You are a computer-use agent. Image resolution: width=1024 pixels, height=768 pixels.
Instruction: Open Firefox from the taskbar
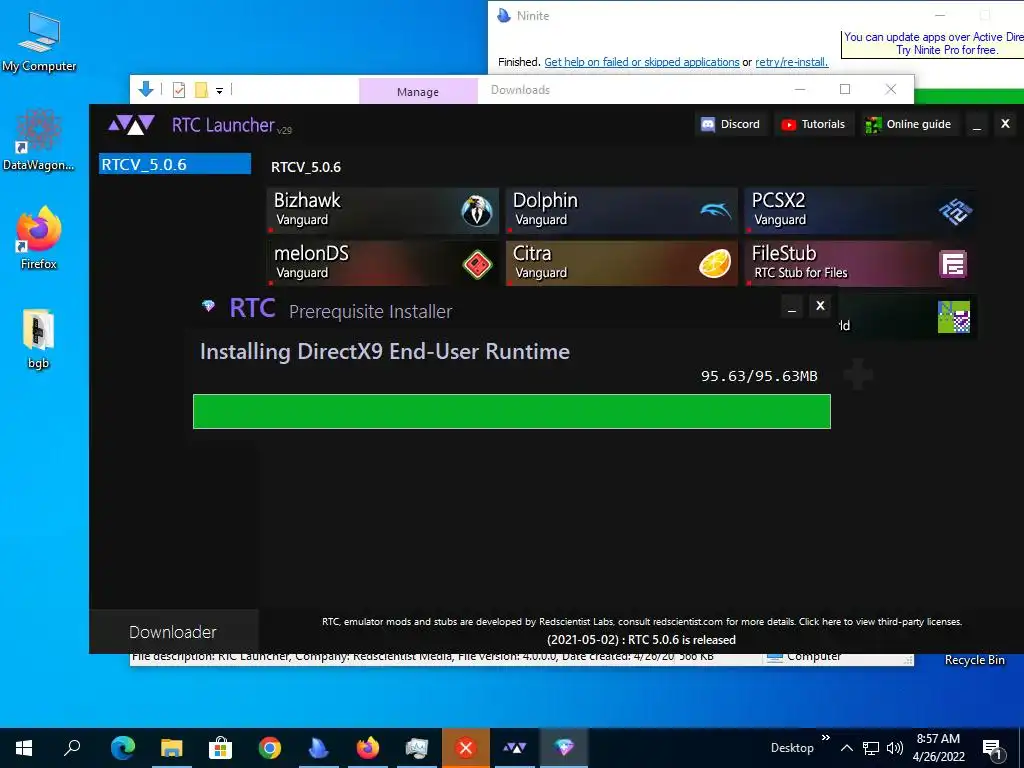click(368, 748)
